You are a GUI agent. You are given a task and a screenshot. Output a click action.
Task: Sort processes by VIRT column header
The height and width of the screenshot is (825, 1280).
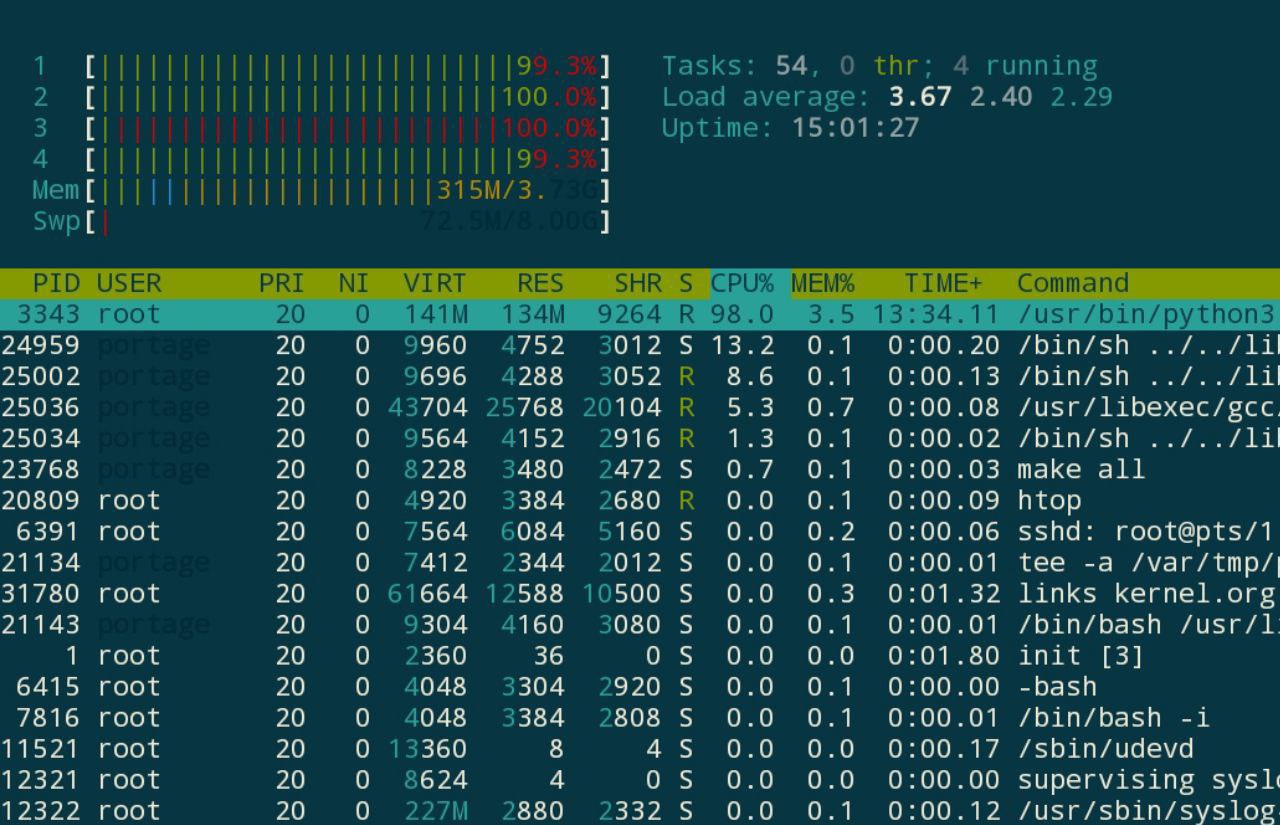point(435,283)
